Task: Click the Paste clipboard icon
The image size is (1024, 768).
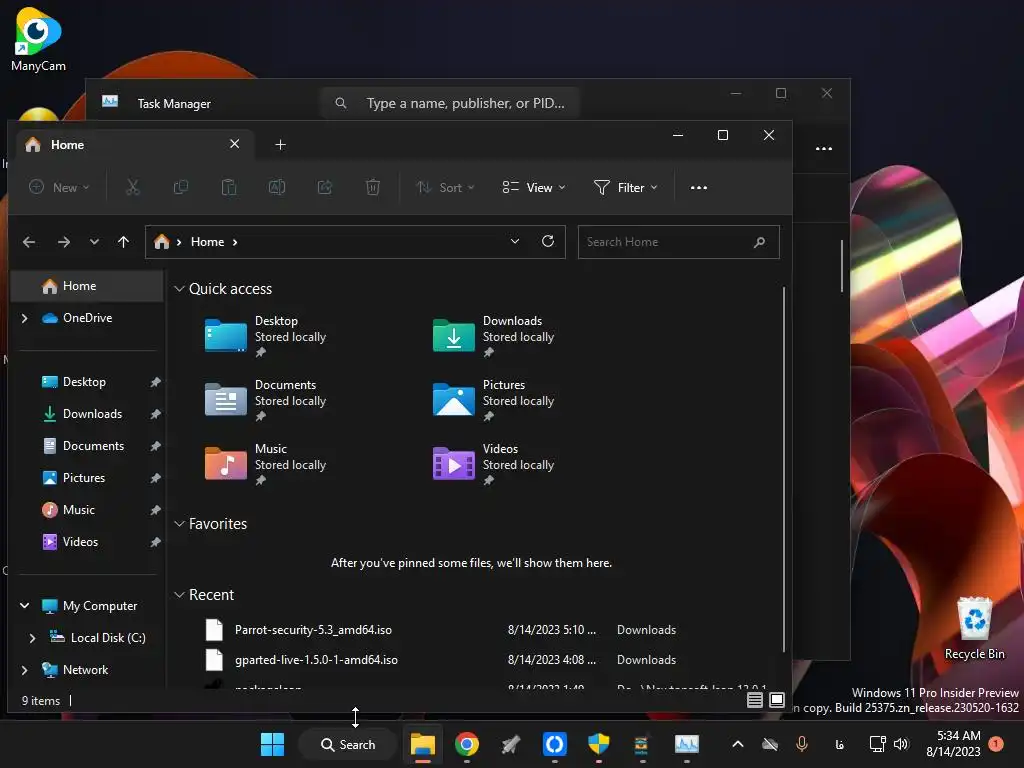Action: (229, 187)
